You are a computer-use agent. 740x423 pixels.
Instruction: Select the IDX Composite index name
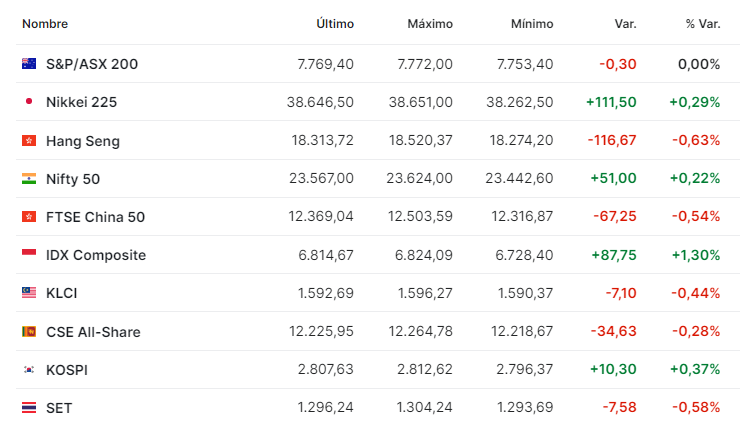[96, 255]
